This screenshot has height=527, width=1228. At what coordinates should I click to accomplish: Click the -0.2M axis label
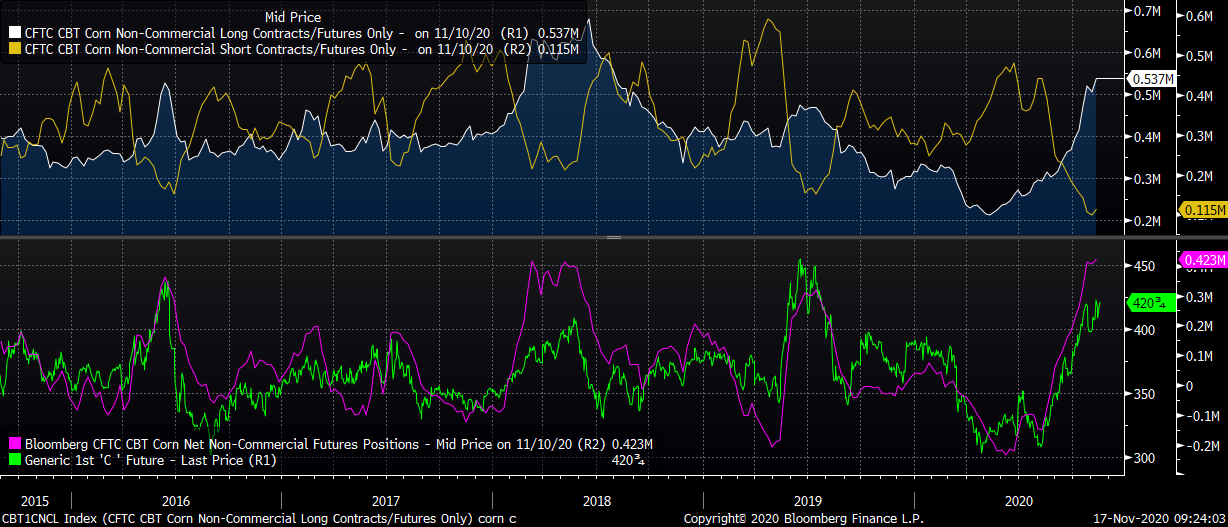(x=1201, y=446)
